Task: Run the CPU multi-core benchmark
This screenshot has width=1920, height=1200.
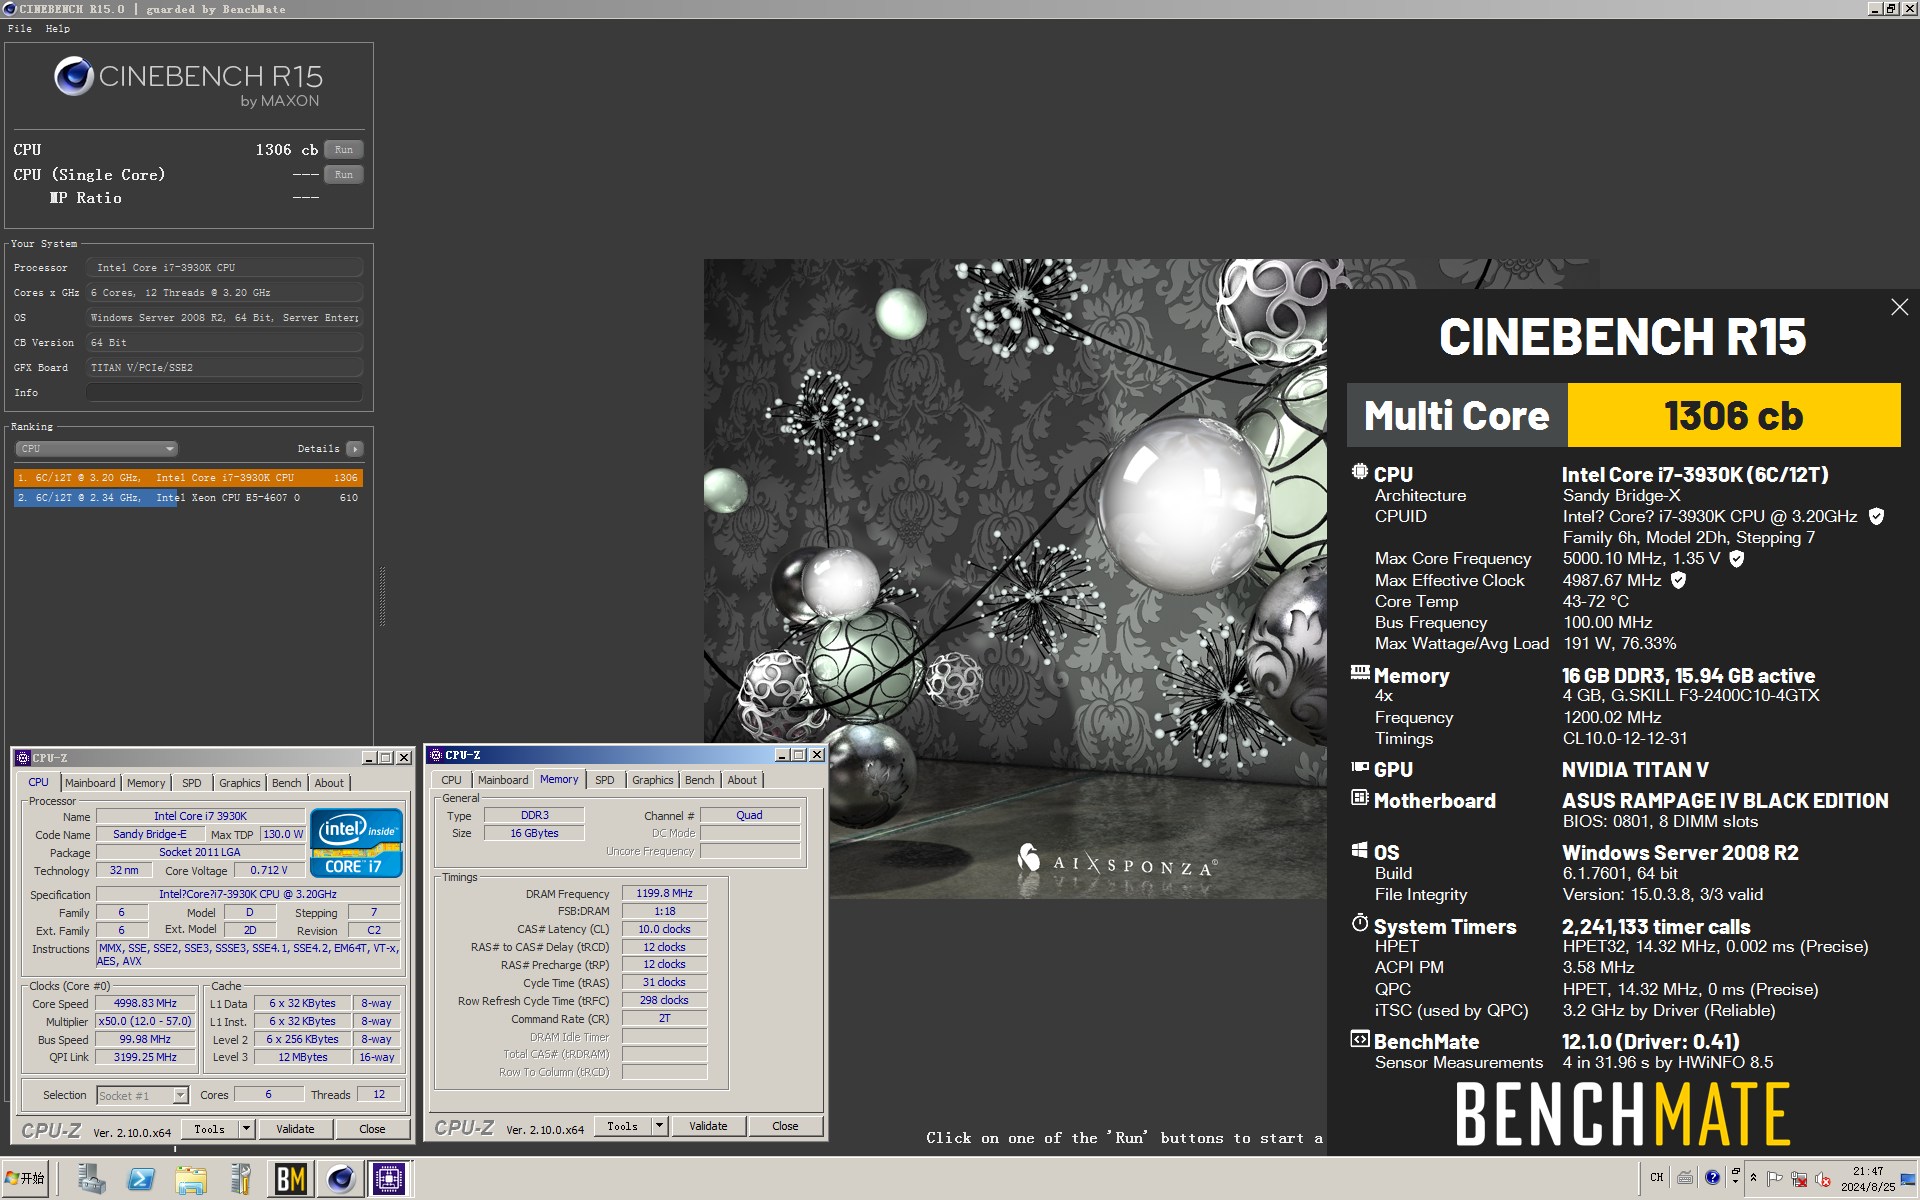Action: coord(344,150)
